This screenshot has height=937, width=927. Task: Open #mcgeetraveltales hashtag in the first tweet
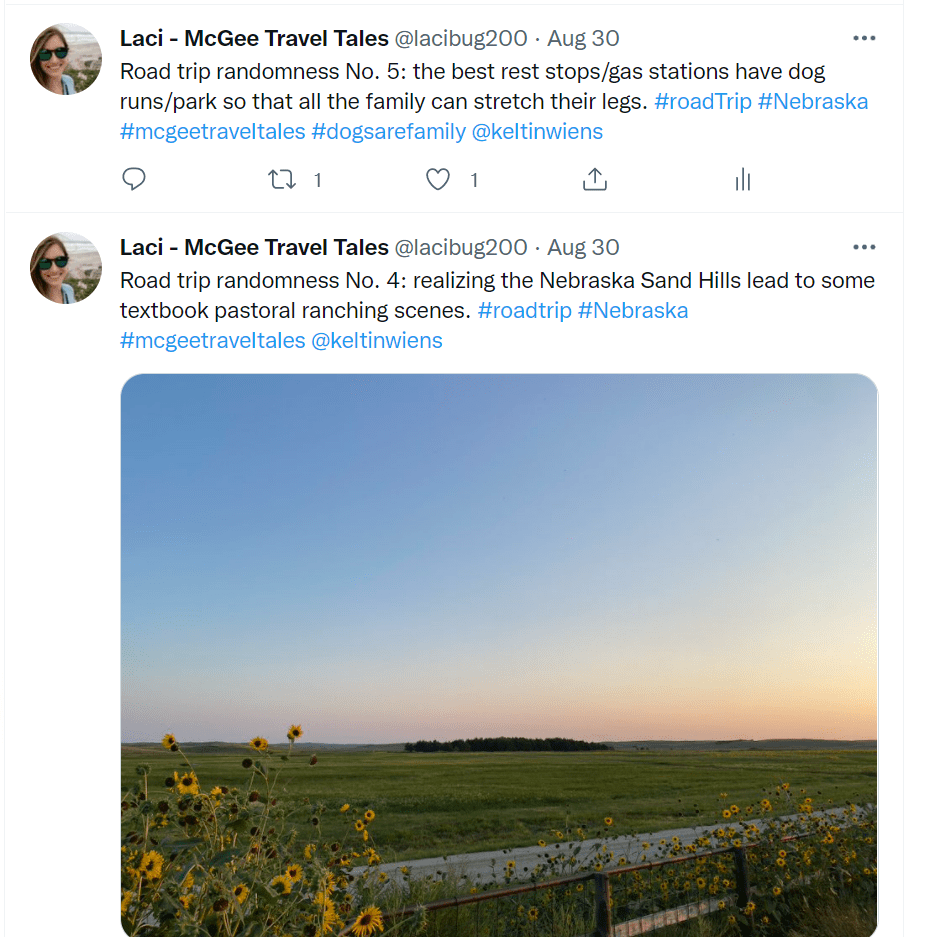(212, 131)
